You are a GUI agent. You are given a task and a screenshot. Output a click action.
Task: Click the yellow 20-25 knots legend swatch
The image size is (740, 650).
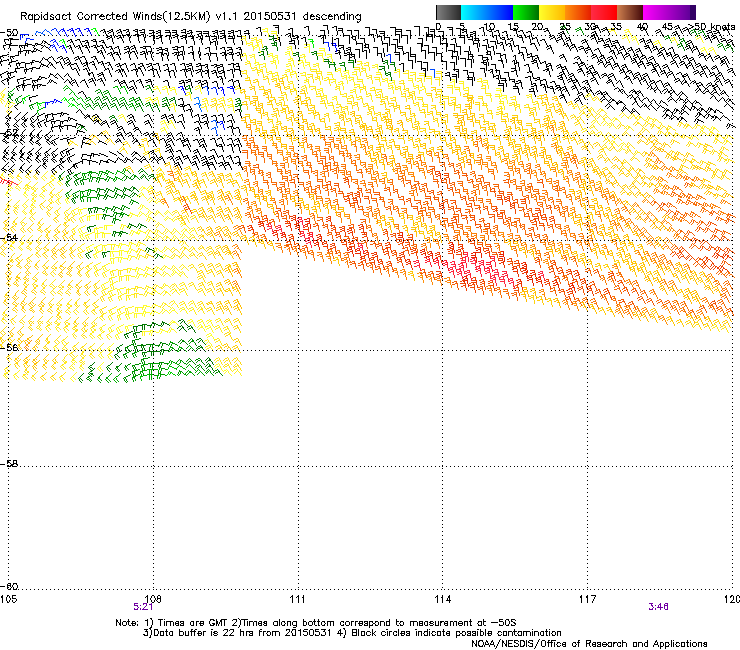click(x=552, y=12)
